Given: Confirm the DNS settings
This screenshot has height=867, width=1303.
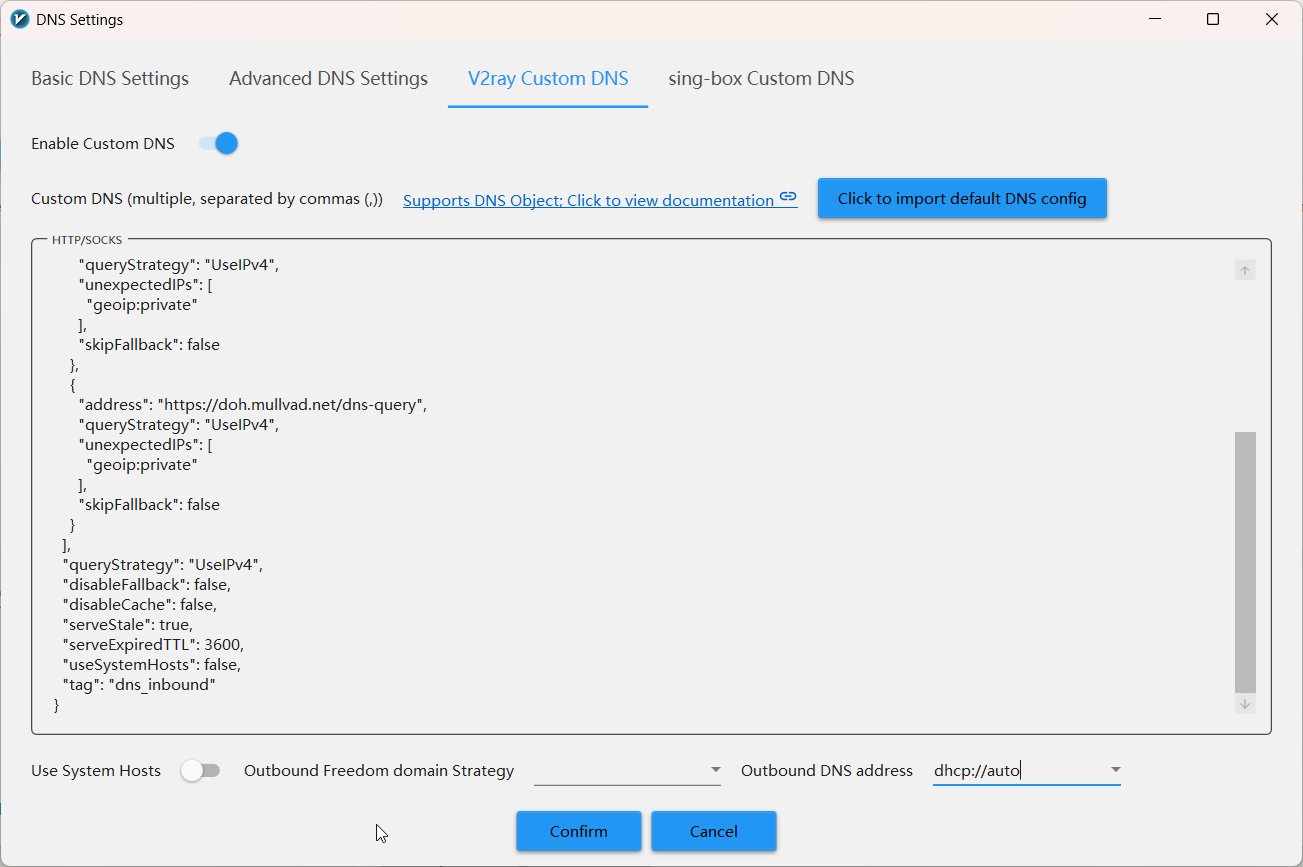Looking at the screenshot, I should coord(578,831).
